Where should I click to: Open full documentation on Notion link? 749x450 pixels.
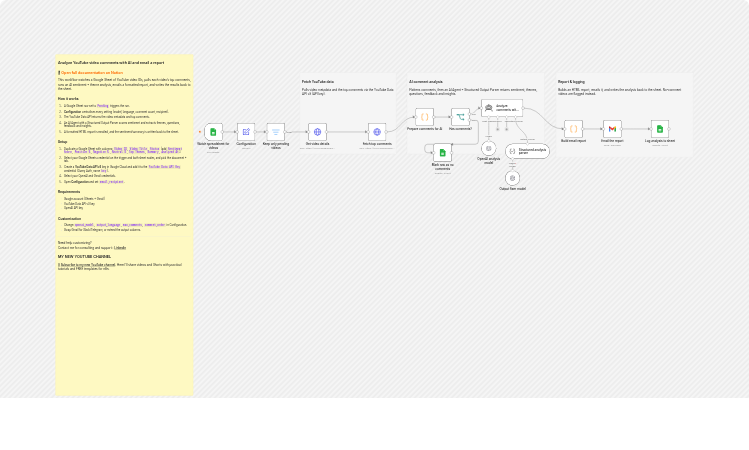(92, 73)
